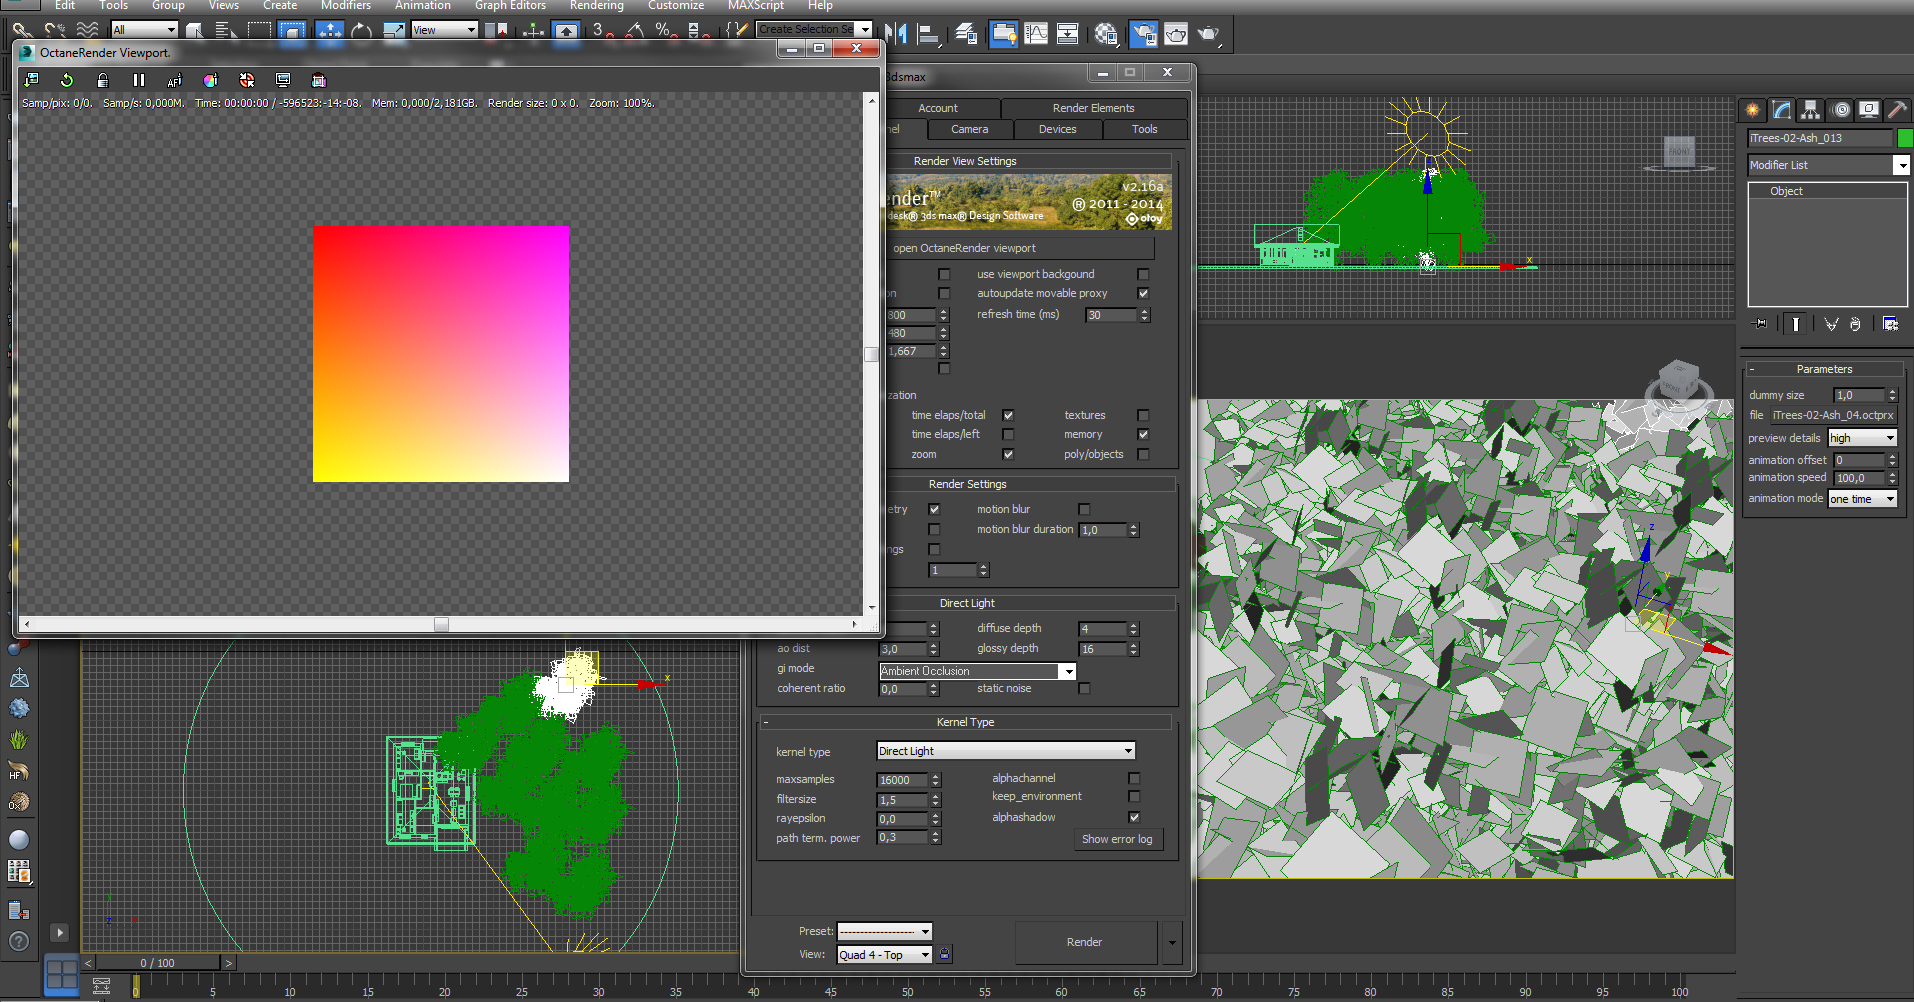Expand the kernel type dropdown
Image resolution: width=1914 pixels, height=1002 pixels.
tap(1128, 751)
